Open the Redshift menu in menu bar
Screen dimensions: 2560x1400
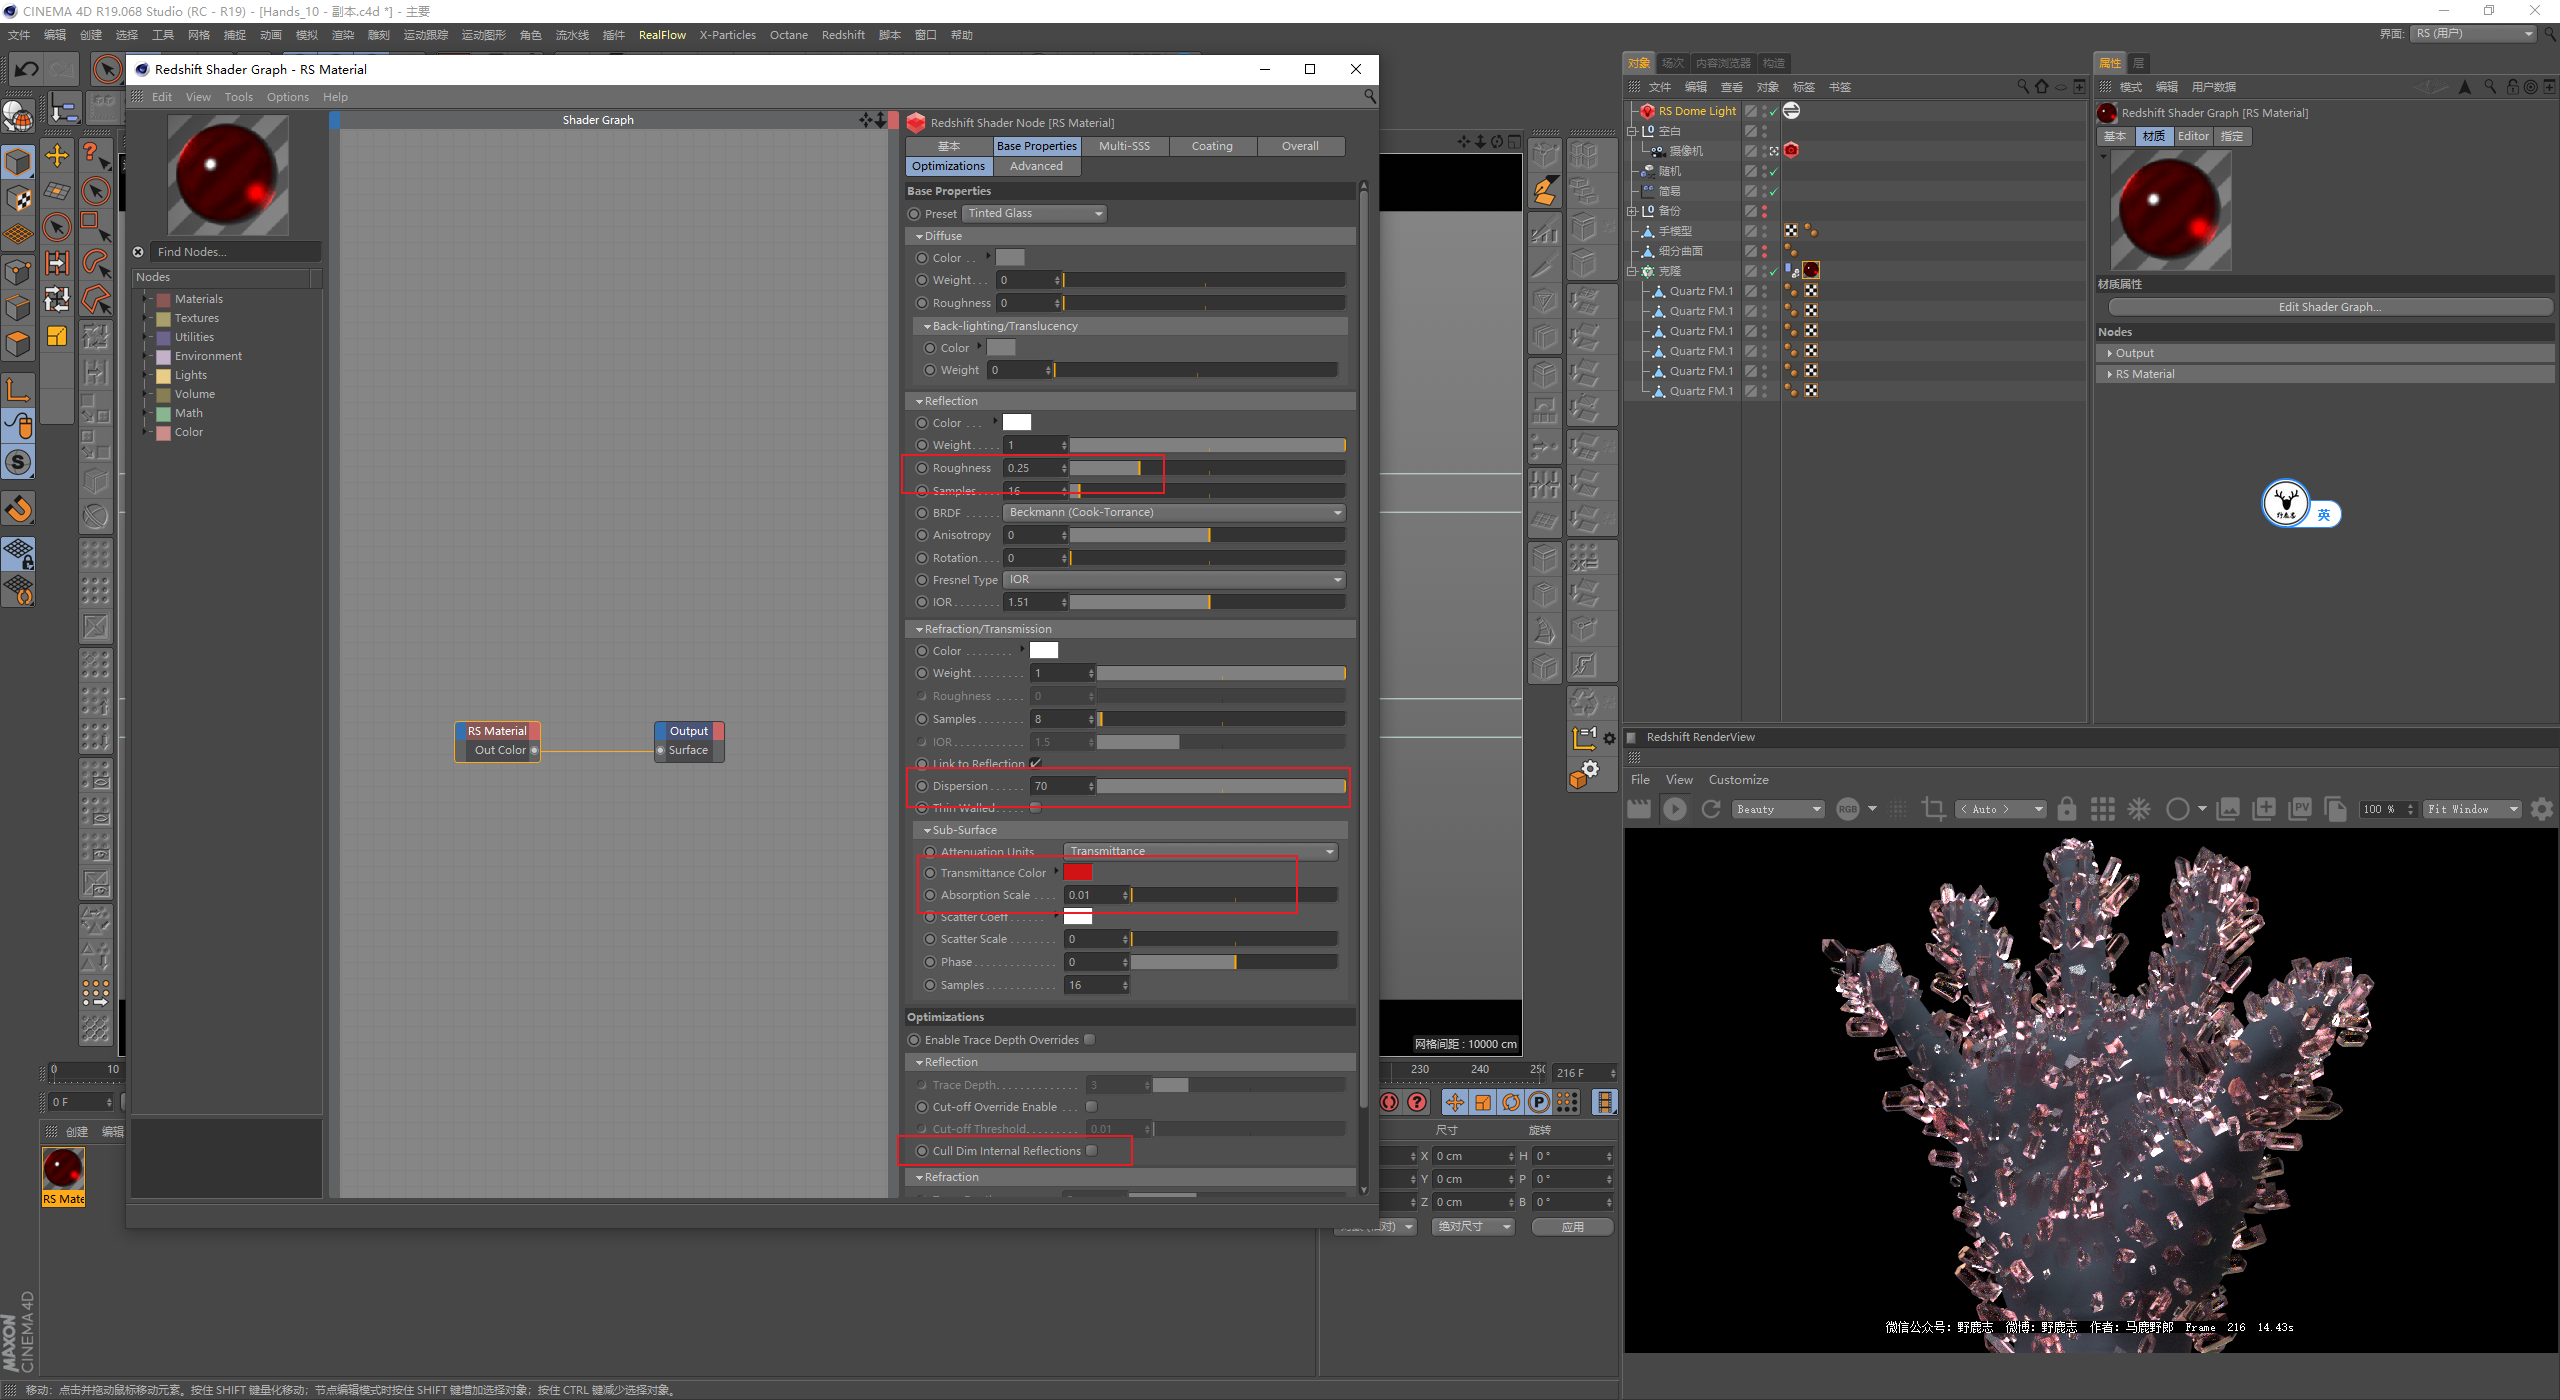pos(842,35)
